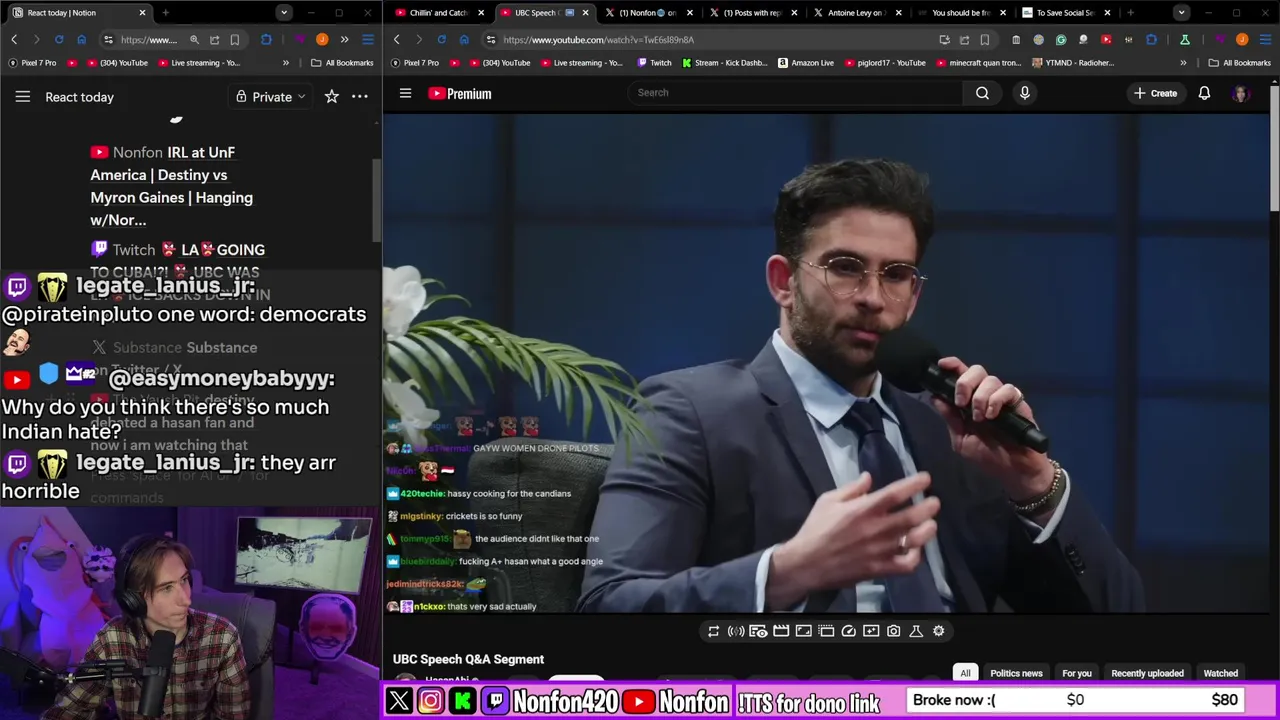This screenshot has width=1280, height=720.
Task: Open playback speed gauge icon below video
Action: 848,631
